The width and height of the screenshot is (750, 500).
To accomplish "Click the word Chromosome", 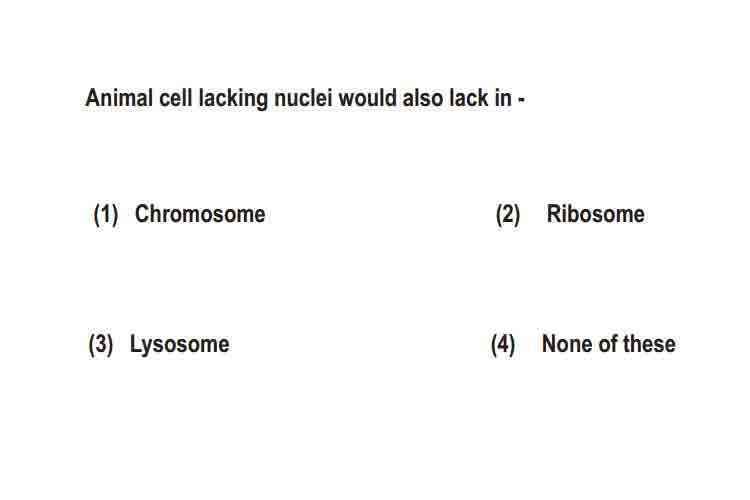I will (200, 213).
